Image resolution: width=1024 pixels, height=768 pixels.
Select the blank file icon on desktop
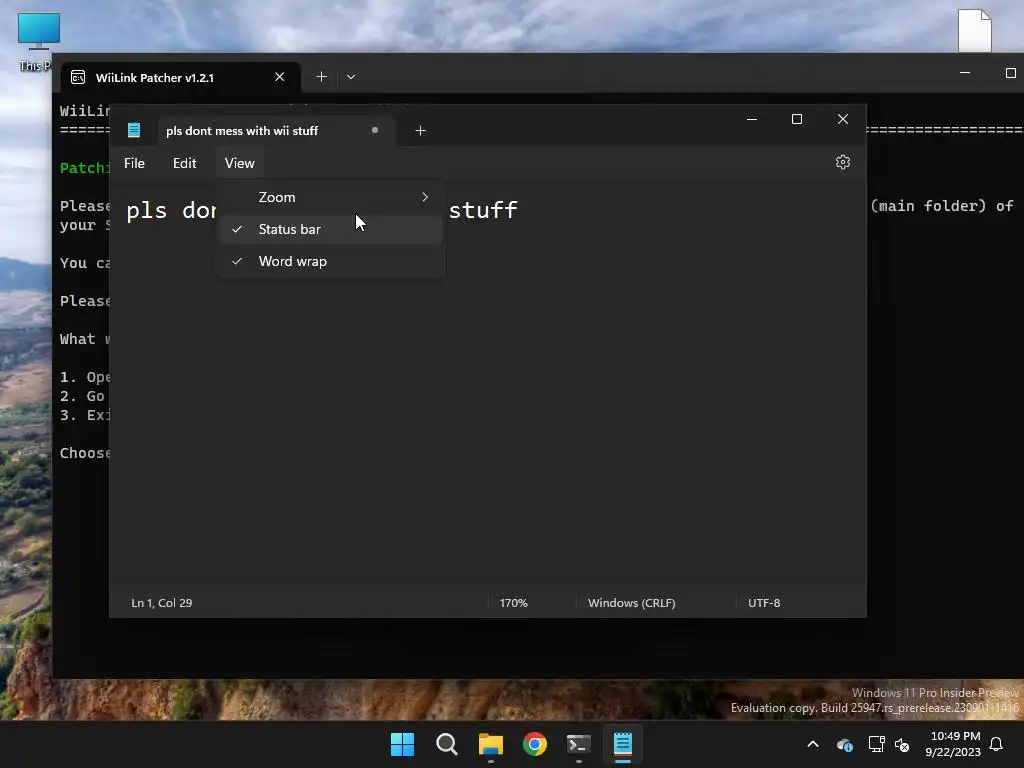pos(974,31)
